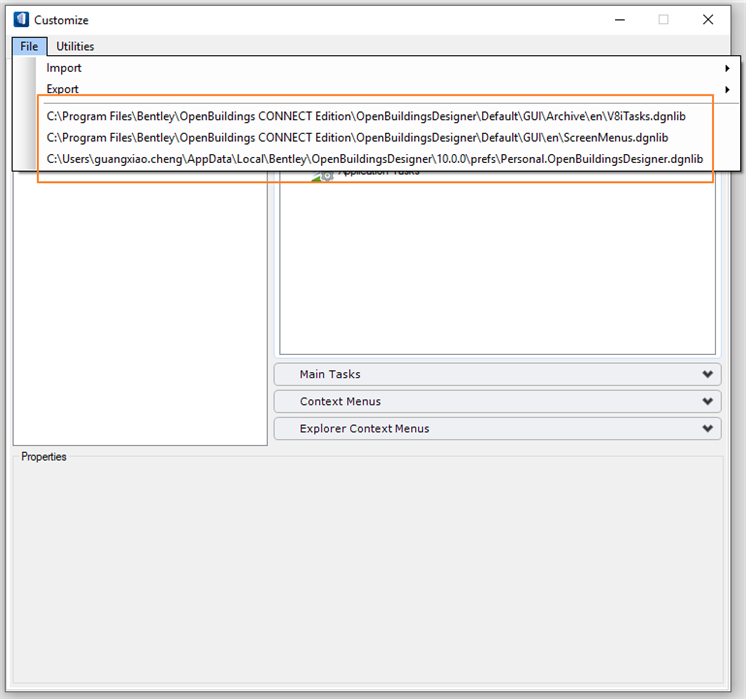Open the Import submenu

coord(388,68)
